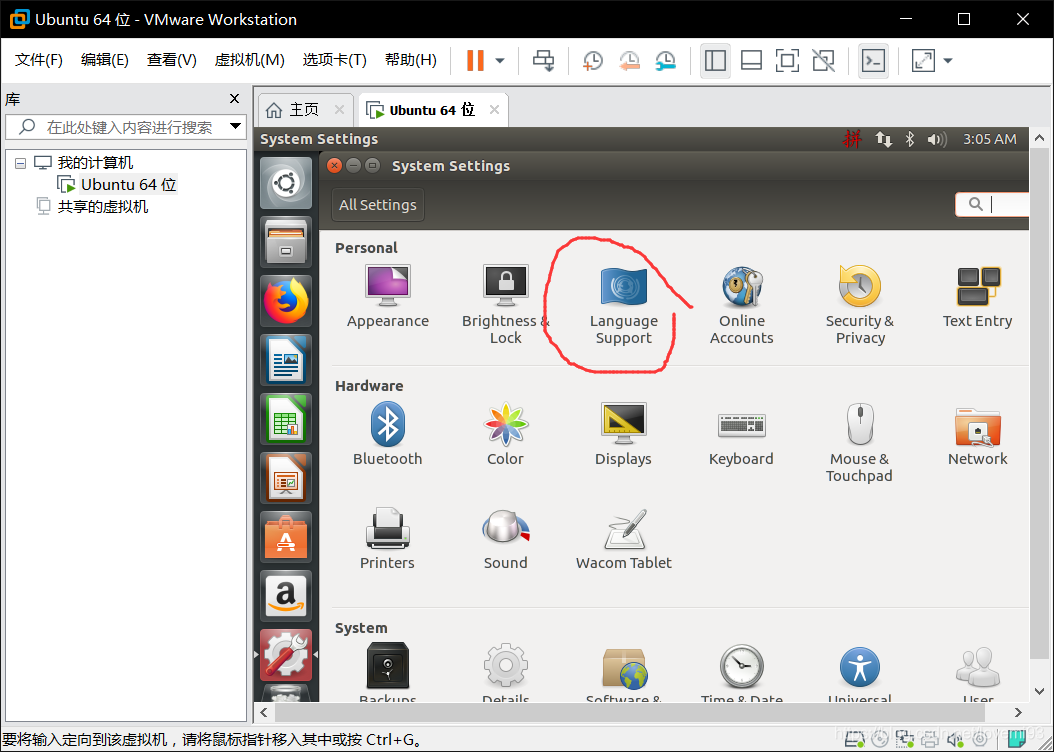The height and width of the screenshot is (752, 1054).
Task: Open Time & Date clock icon
Action: click(741, 666)
